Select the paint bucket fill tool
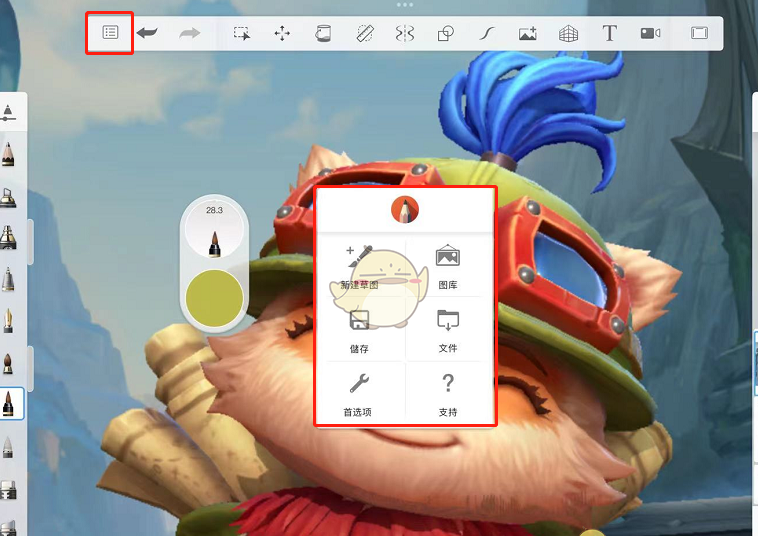 click(x=323, y=33)
